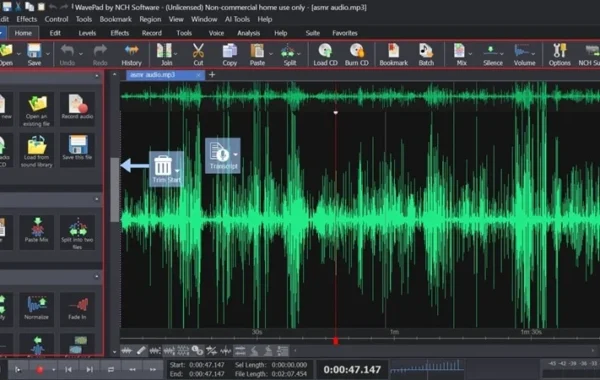Click the Burn CD icon
The height and width of the screenshot is (380, 600).
357,54
